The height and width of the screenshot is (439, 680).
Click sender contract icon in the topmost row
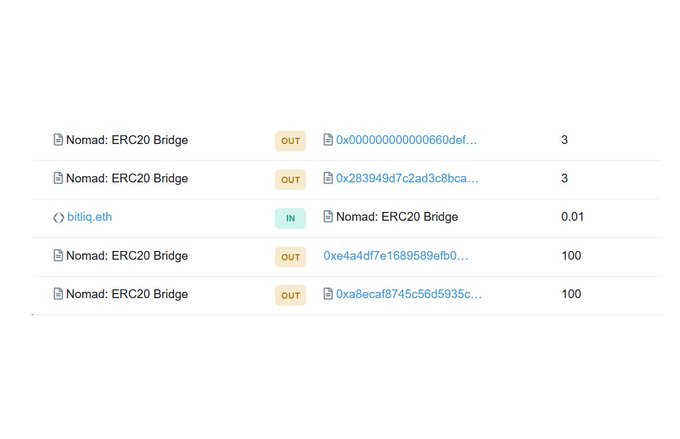(x=58, y=140)
